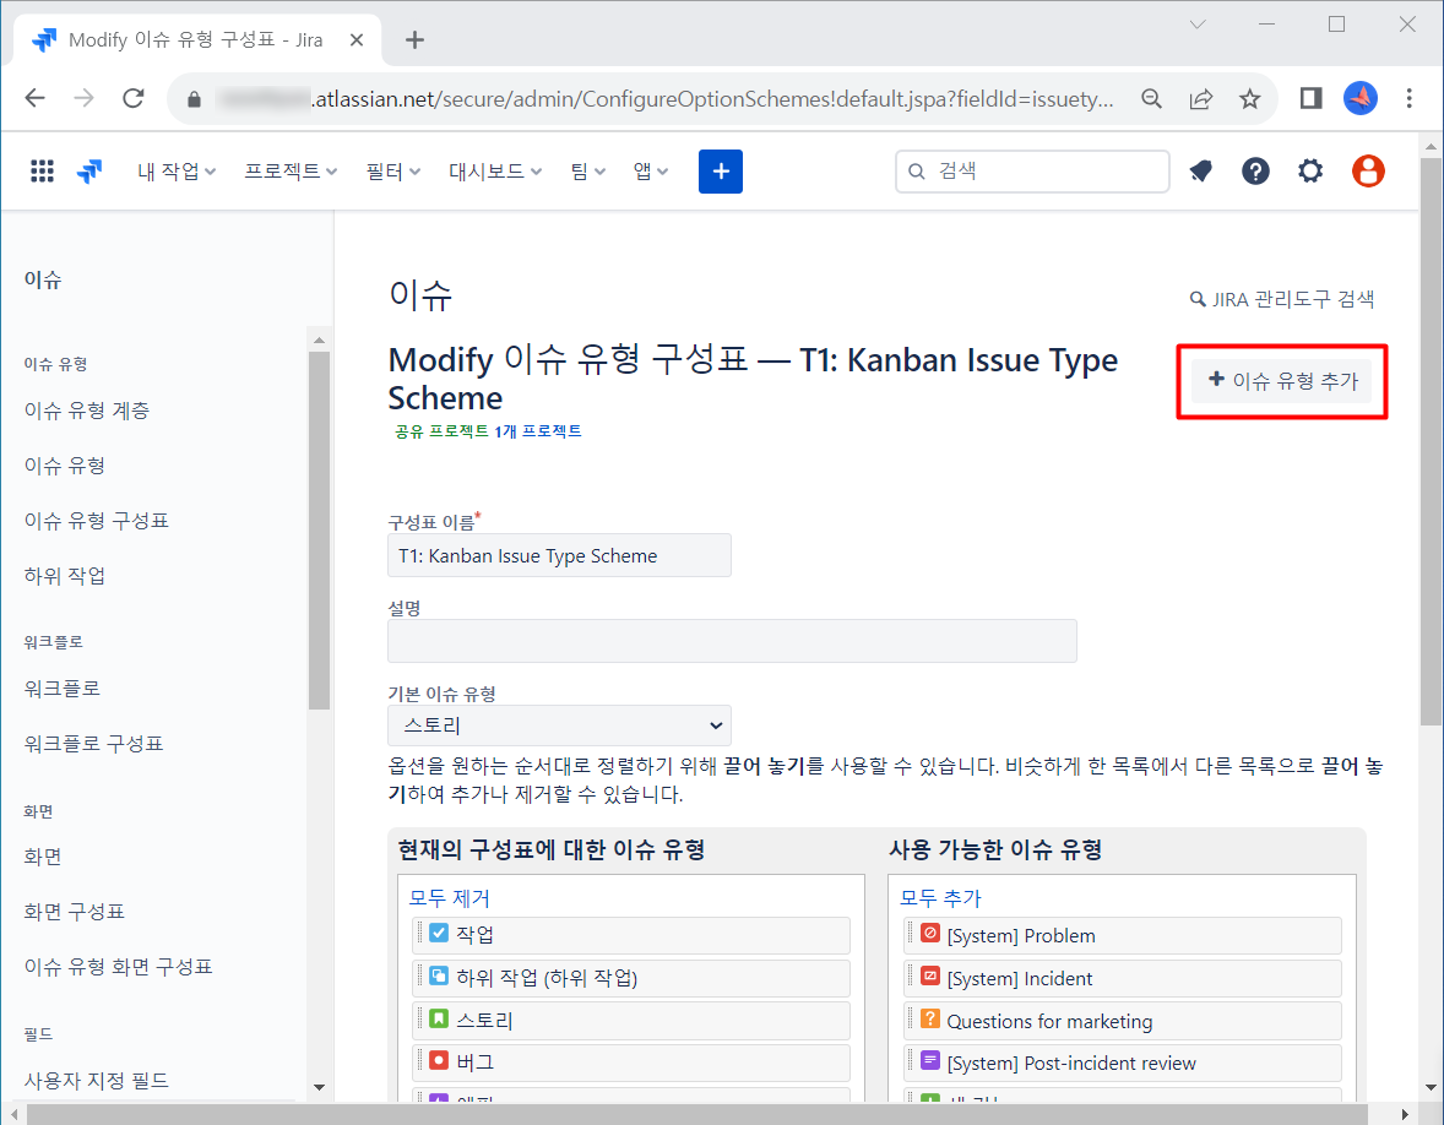The image size is (1444, 1125).
Task: Open the notifications bell icon
Action: point(1201,171)
